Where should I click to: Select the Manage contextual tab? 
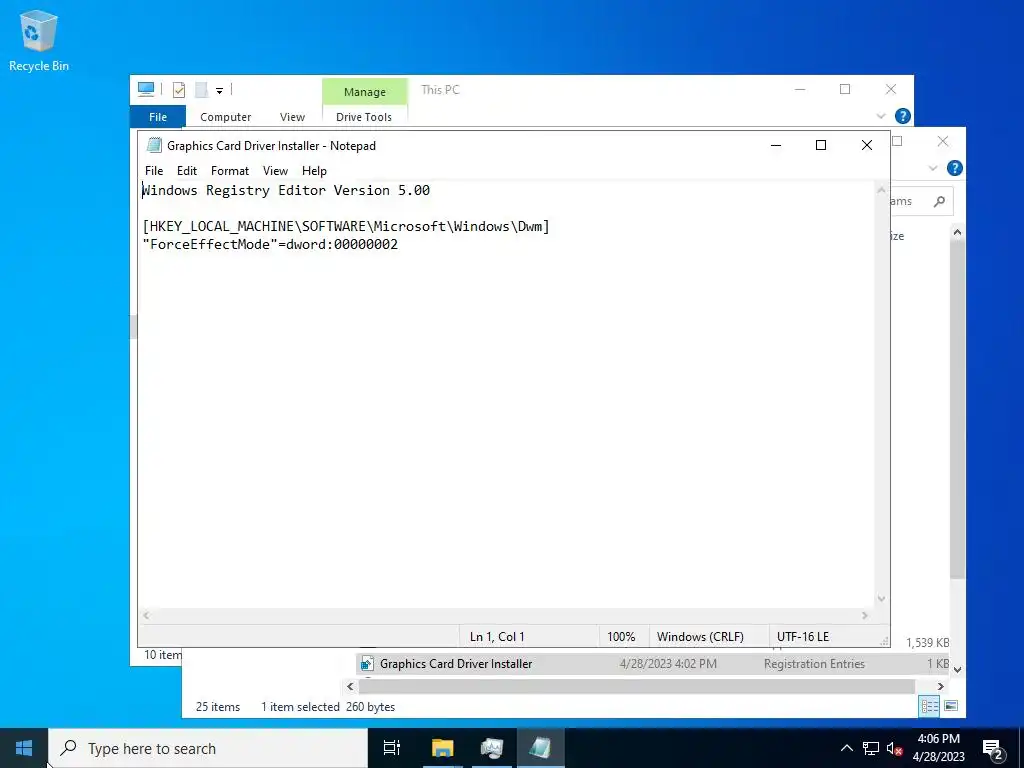364,91
